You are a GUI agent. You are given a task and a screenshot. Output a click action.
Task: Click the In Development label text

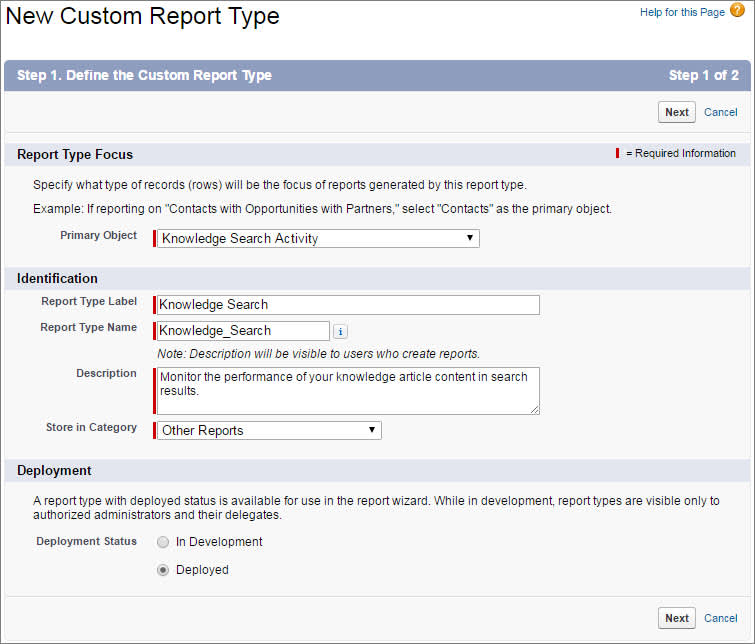(x=219, y=542)
